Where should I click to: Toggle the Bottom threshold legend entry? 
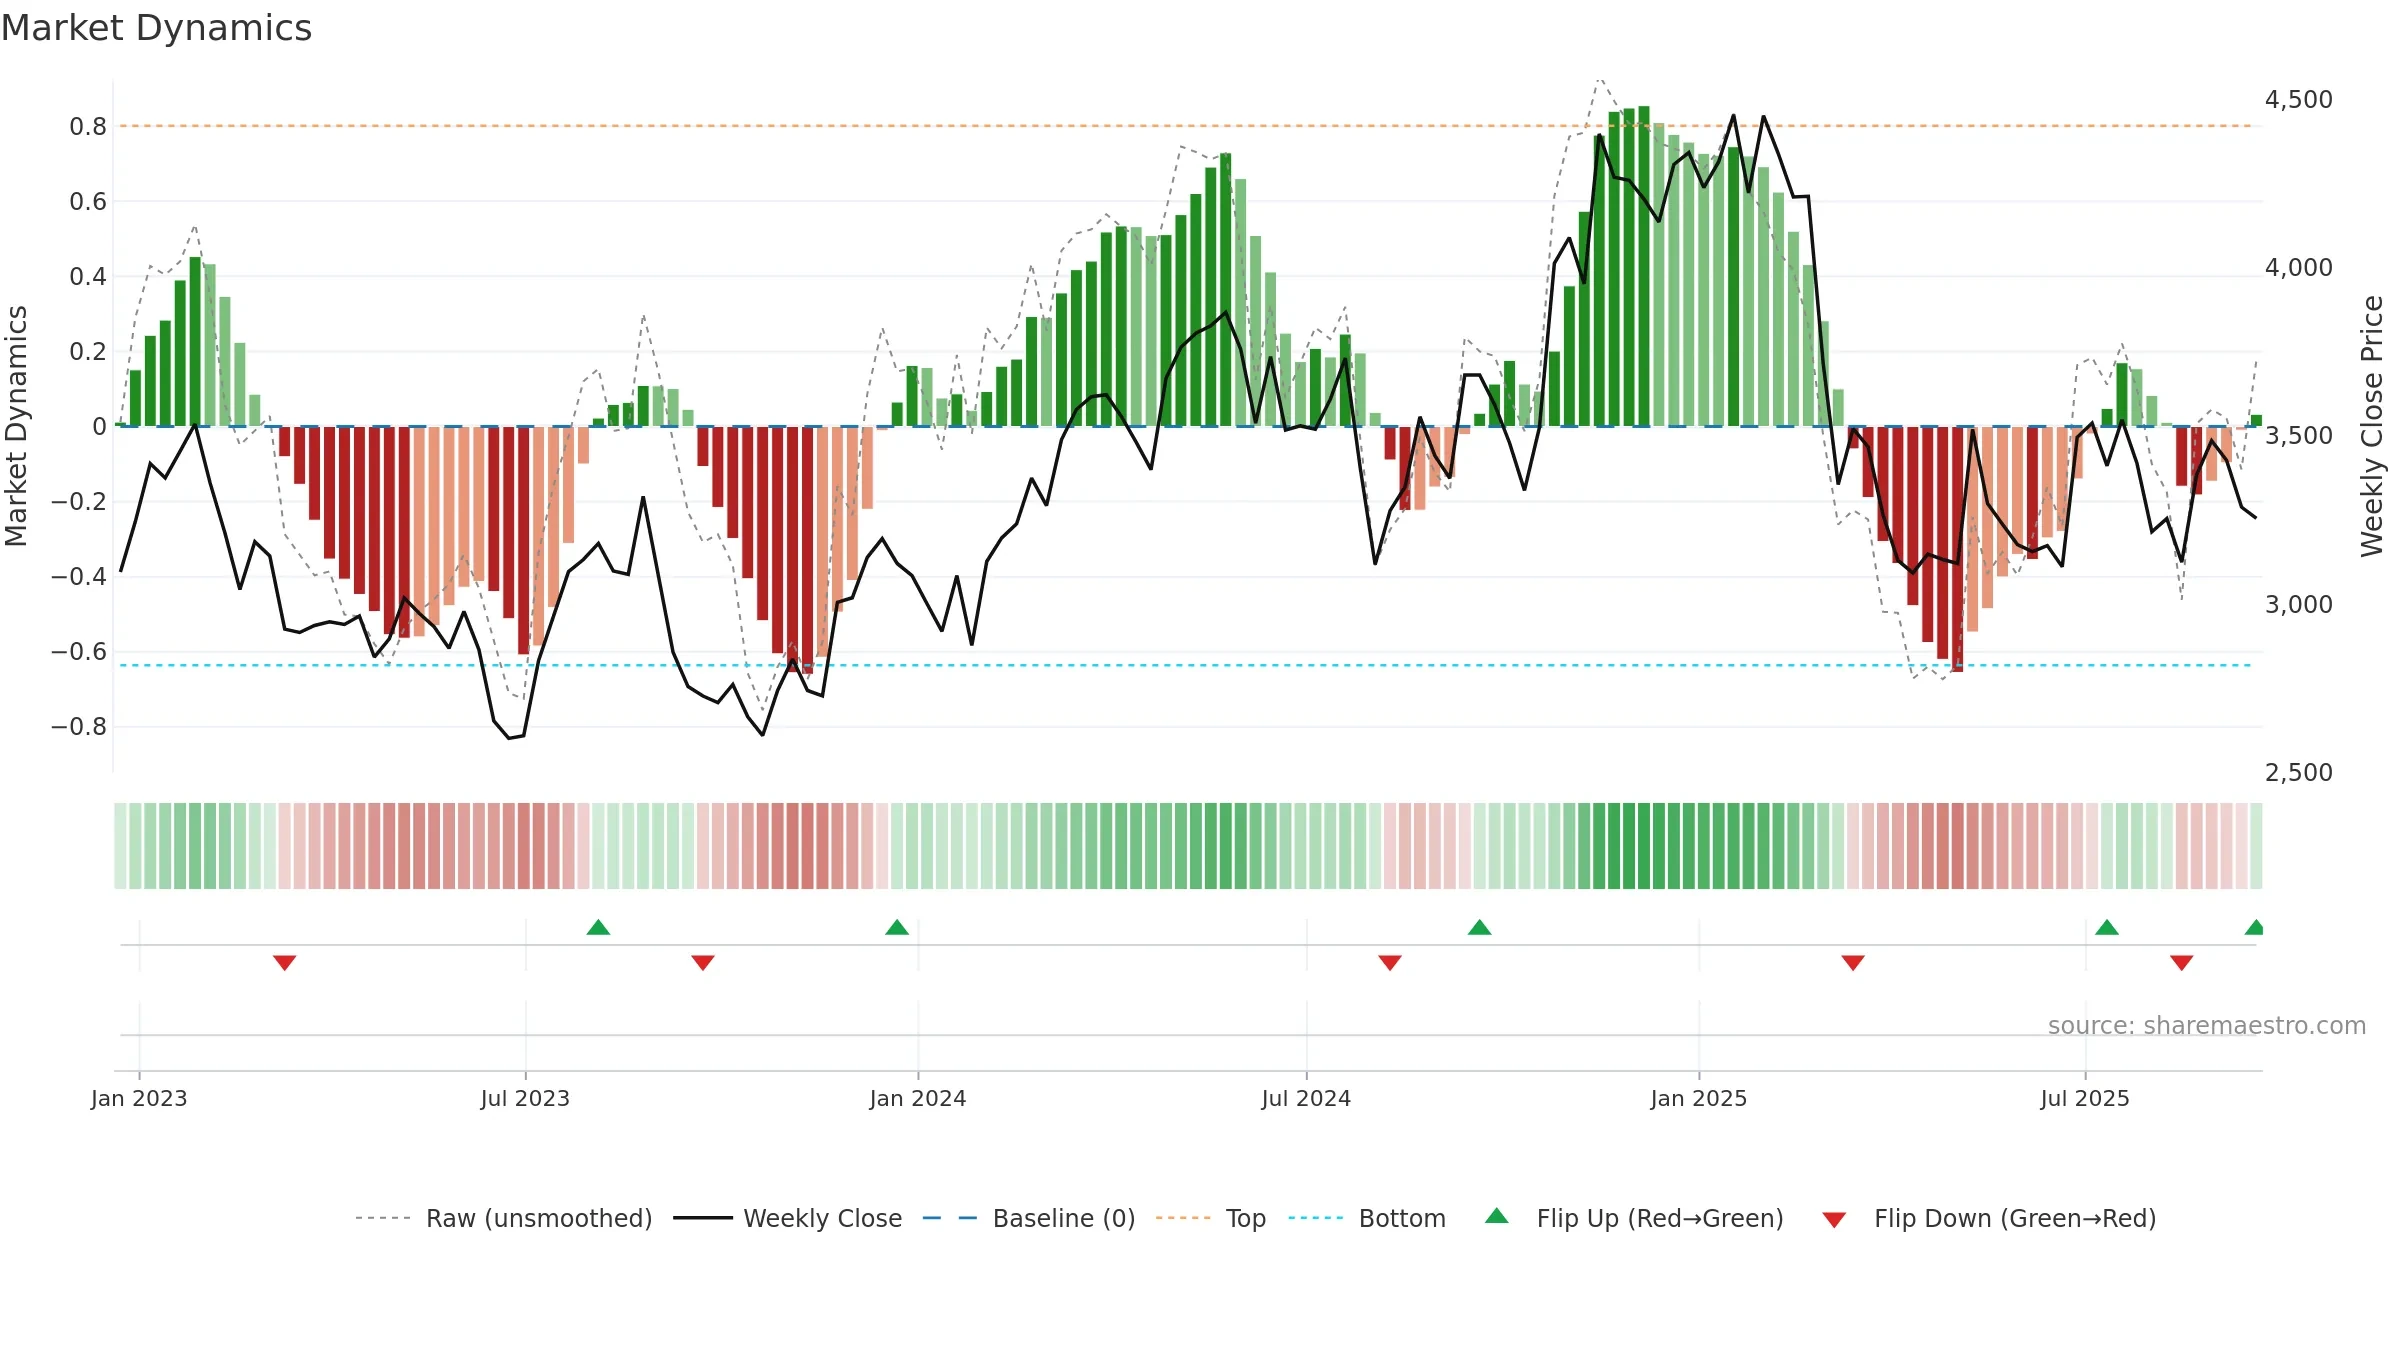coord(1367,1218)
